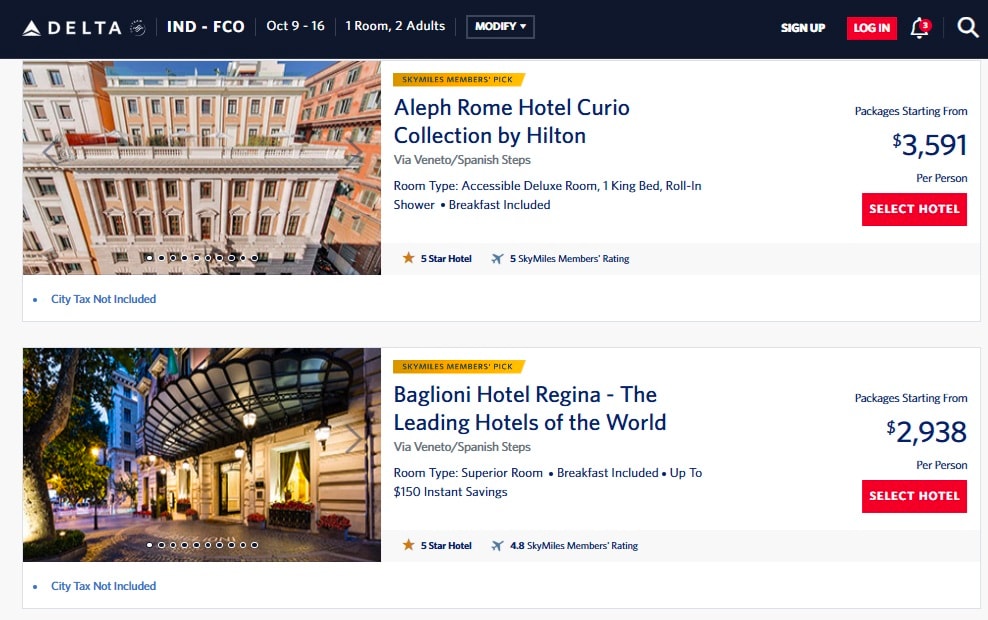
Task: Click the Delta logo in the header
Action: click(72, 28)
